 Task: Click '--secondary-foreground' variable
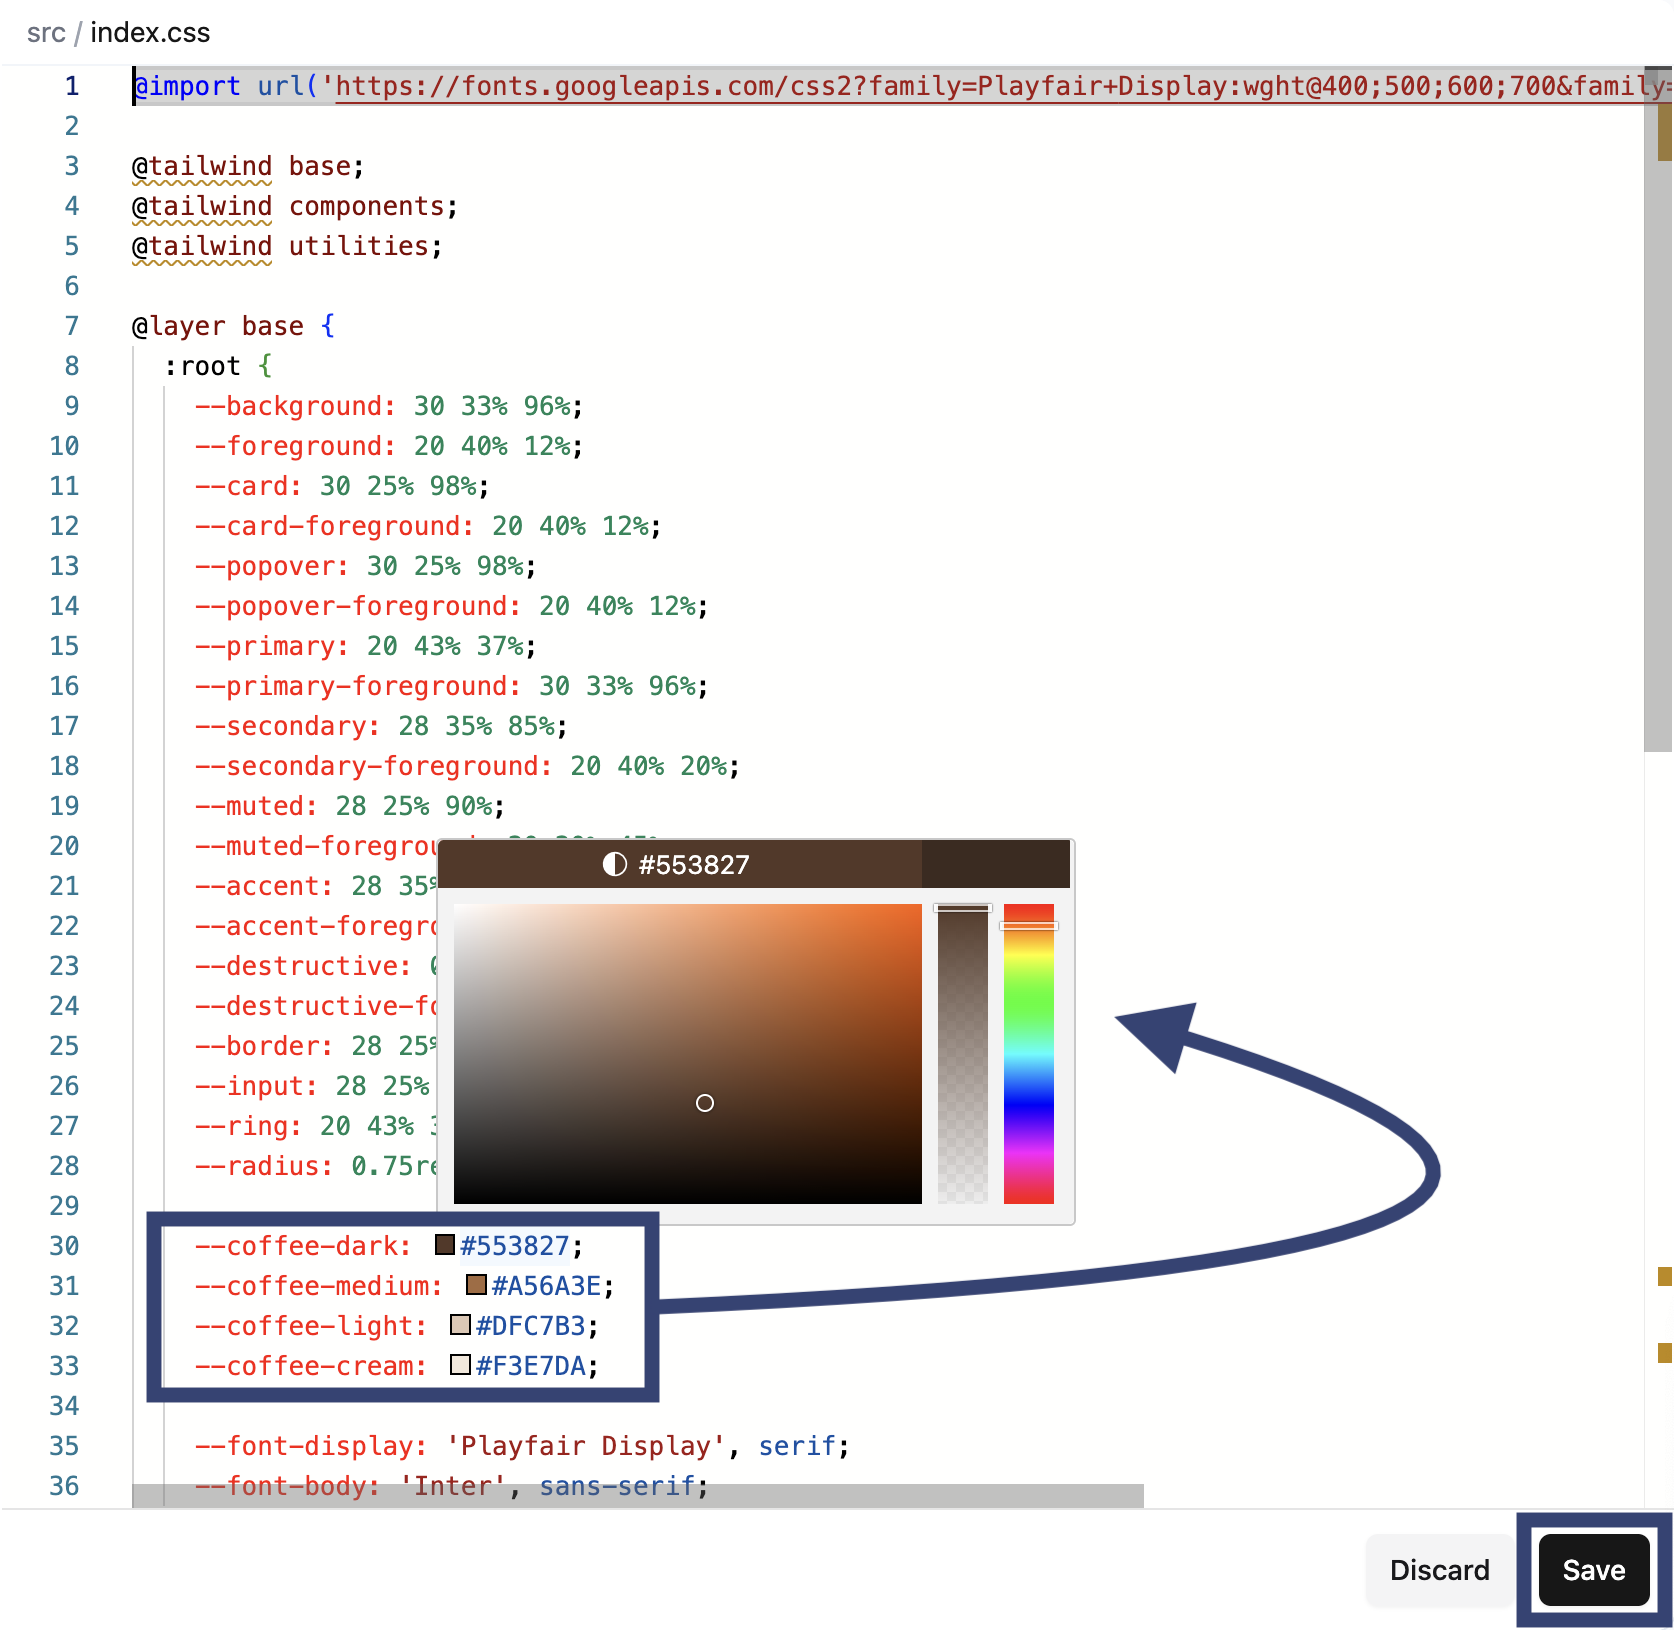[367, 766]
